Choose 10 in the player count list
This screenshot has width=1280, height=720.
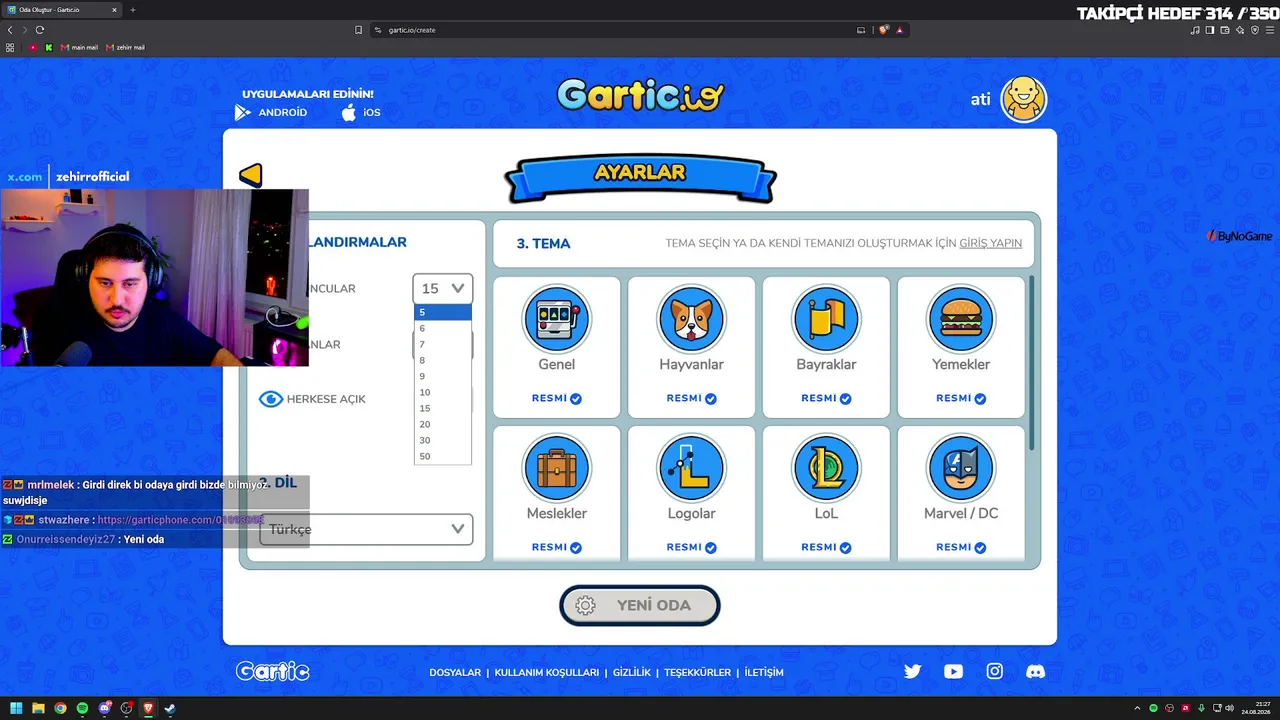tap(443, 392)
